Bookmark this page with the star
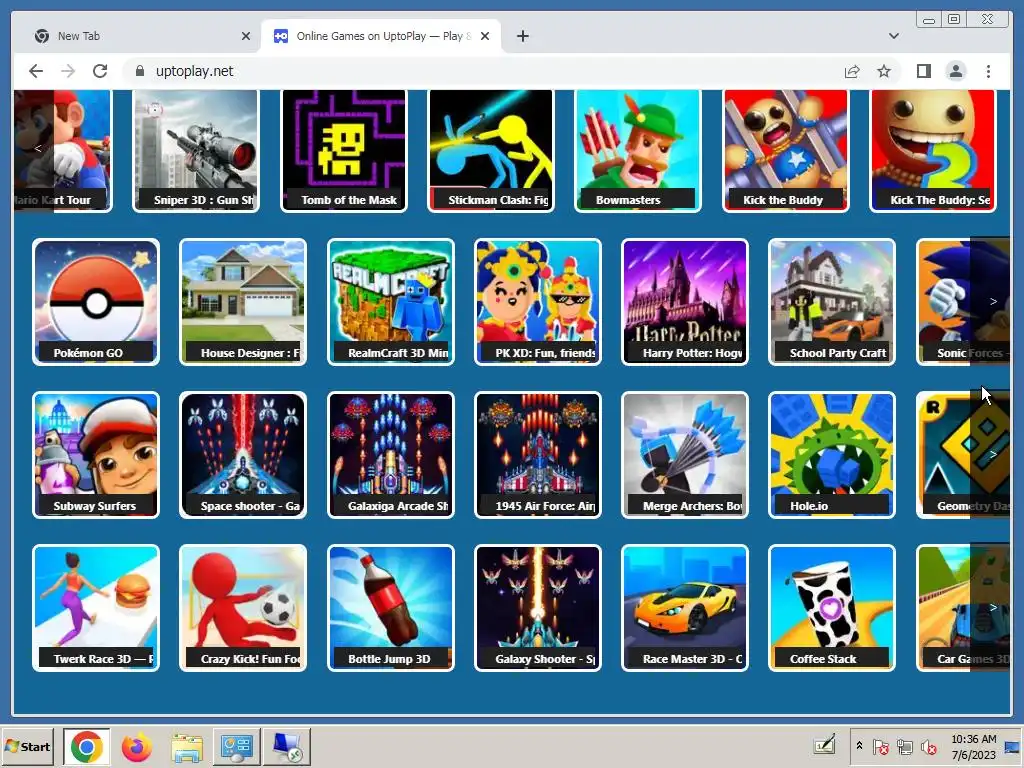This screenshot has height=768, width=1024. click(884, 71)
